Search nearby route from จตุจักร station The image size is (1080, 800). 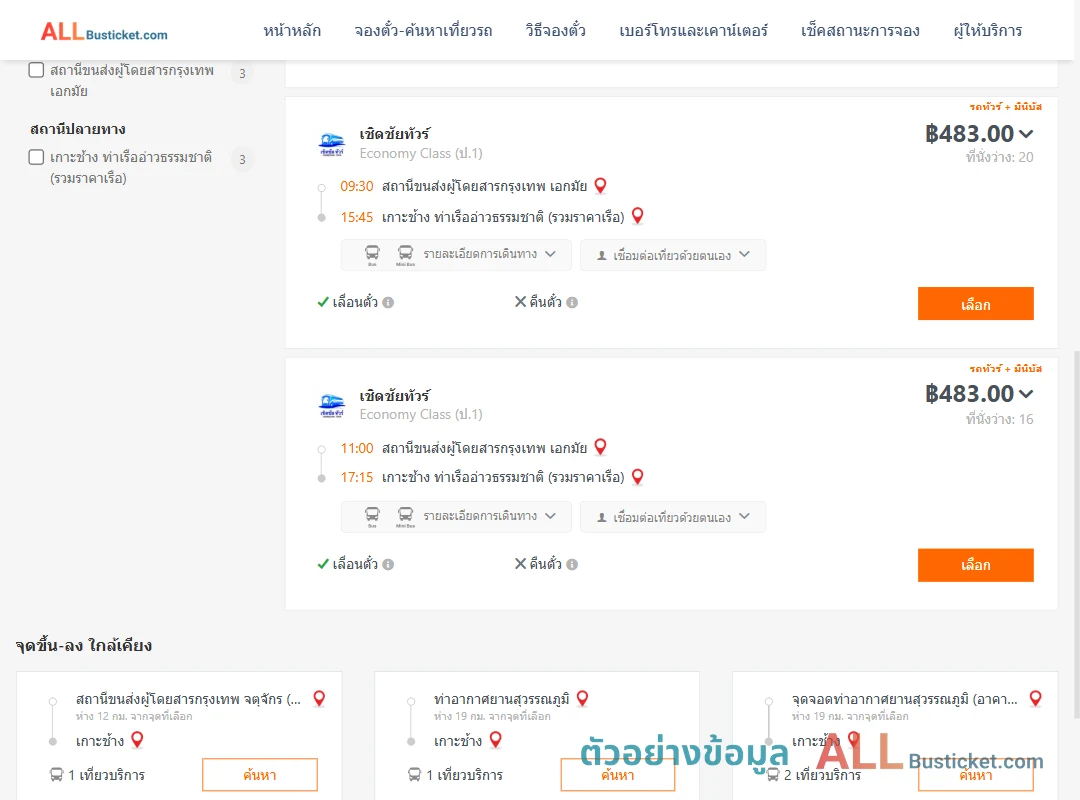(x=260, y=775)
